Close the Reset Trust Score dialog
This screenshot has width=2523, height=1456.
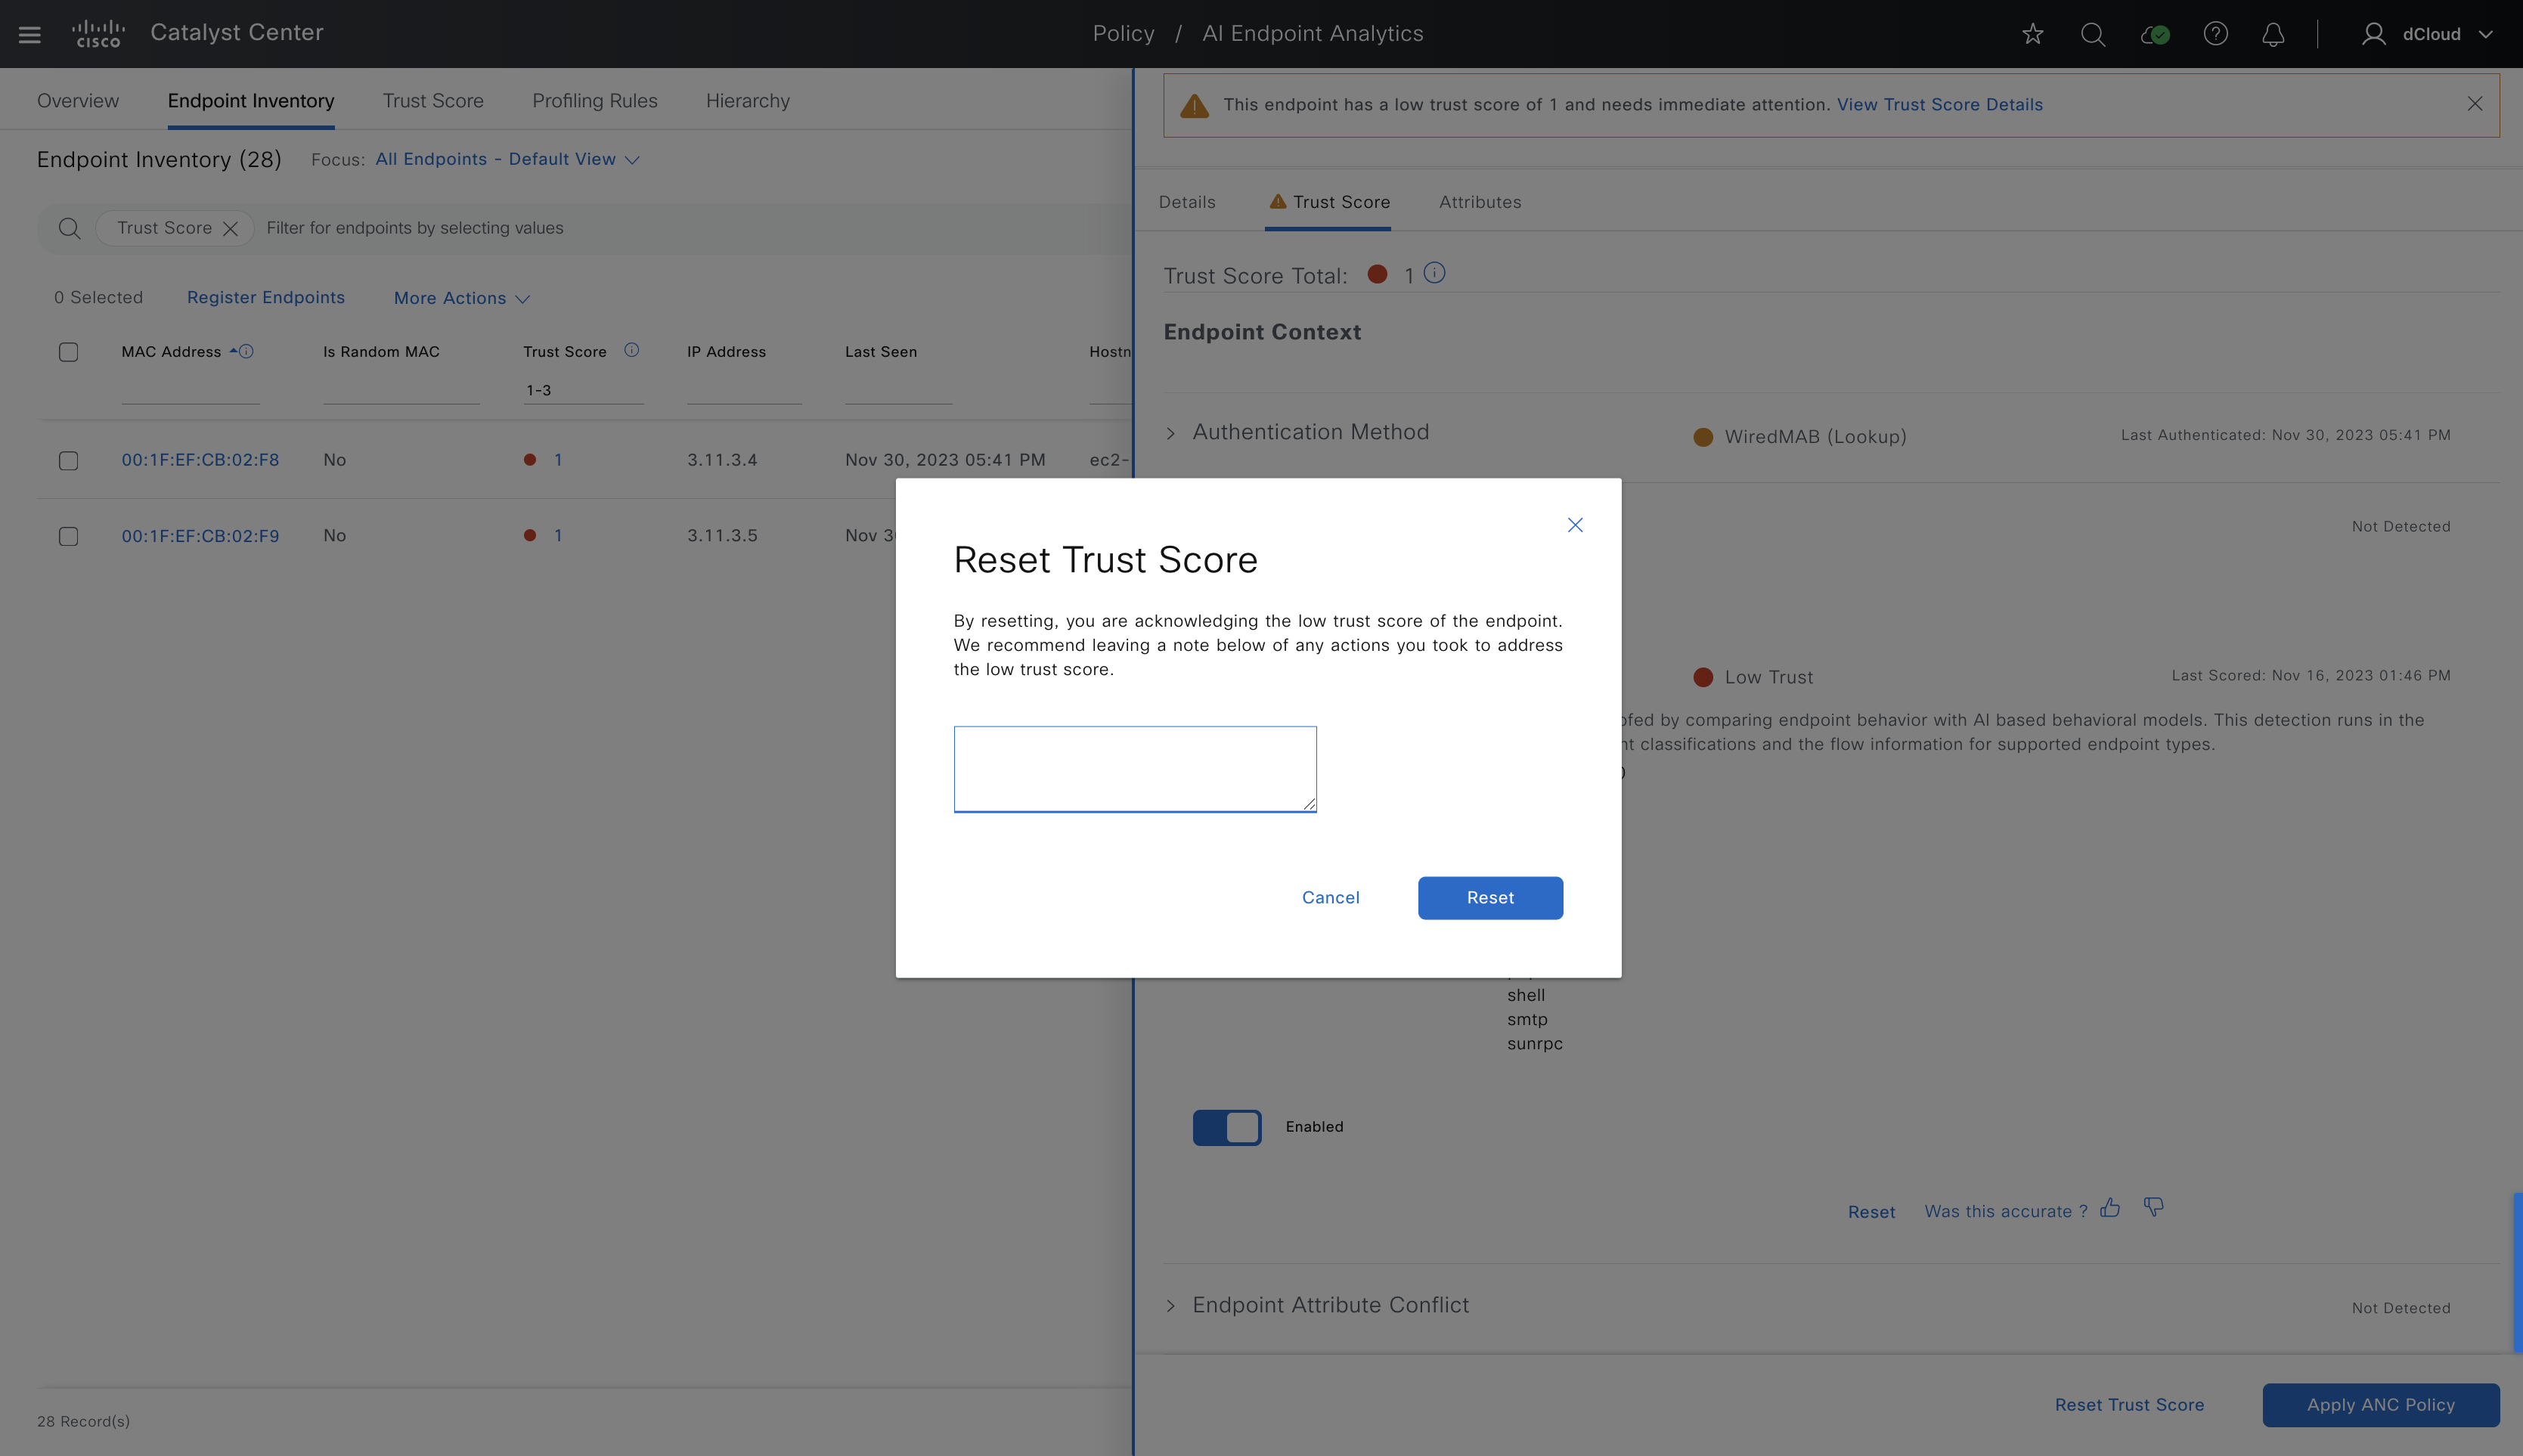1575,525
